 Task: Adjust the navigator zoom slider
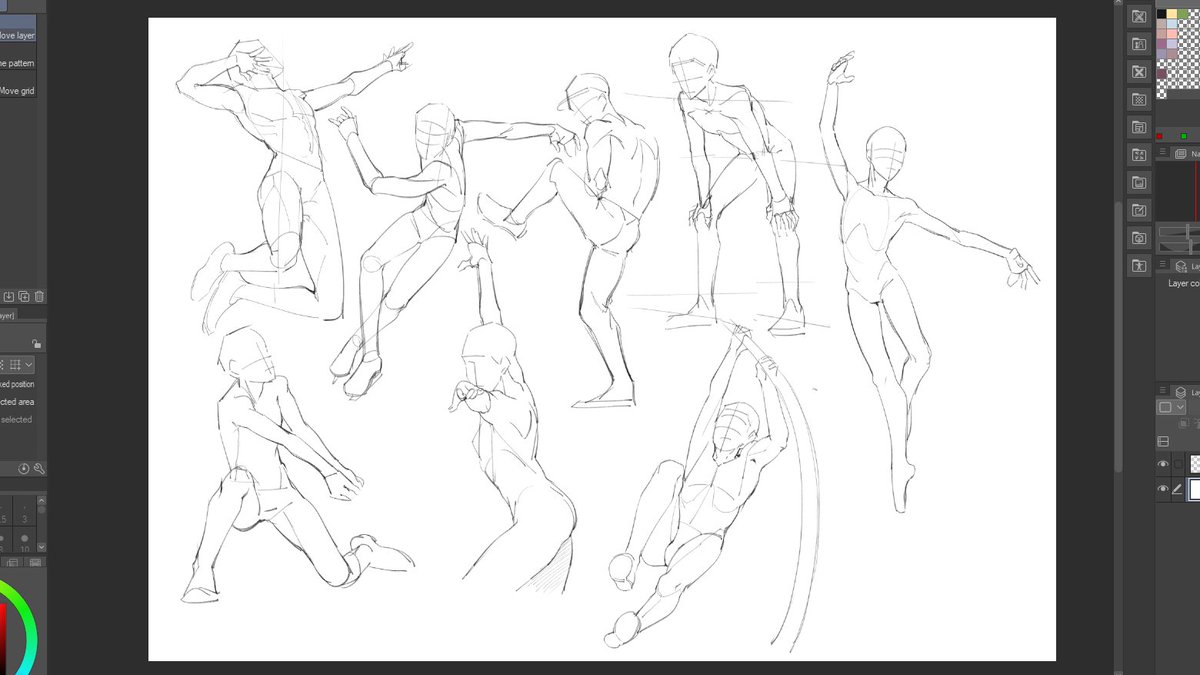1180,231
